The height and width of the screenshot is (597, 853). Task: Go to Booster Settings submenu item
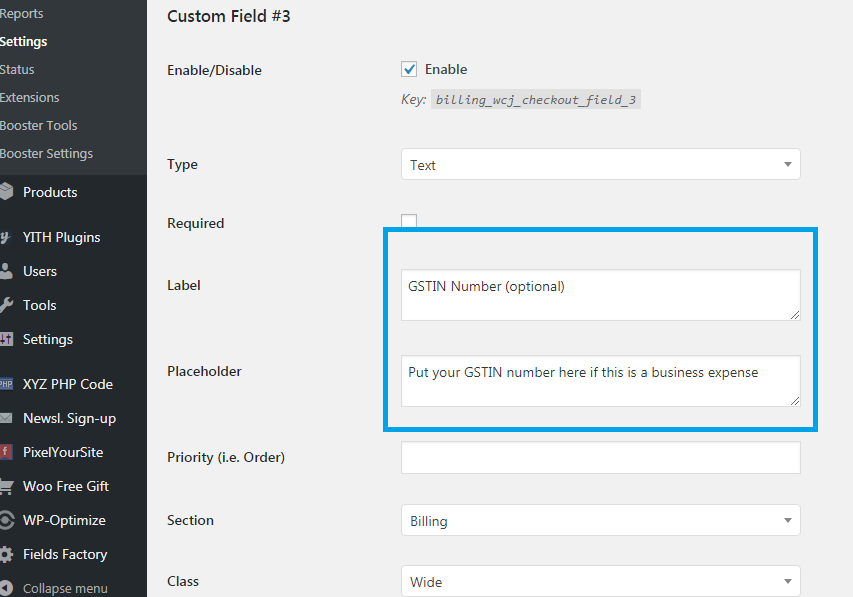(x=46, y=153)
